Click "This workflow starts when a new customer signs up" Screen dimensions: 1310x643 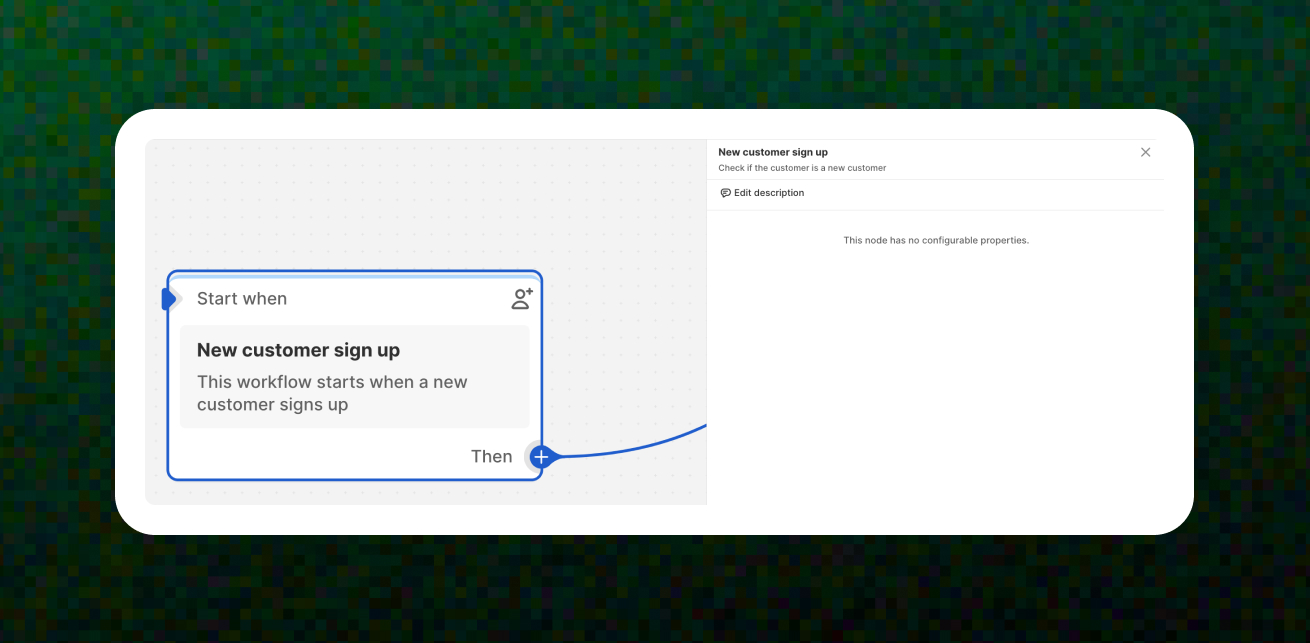pyautogui.click(x=332, y=393)
